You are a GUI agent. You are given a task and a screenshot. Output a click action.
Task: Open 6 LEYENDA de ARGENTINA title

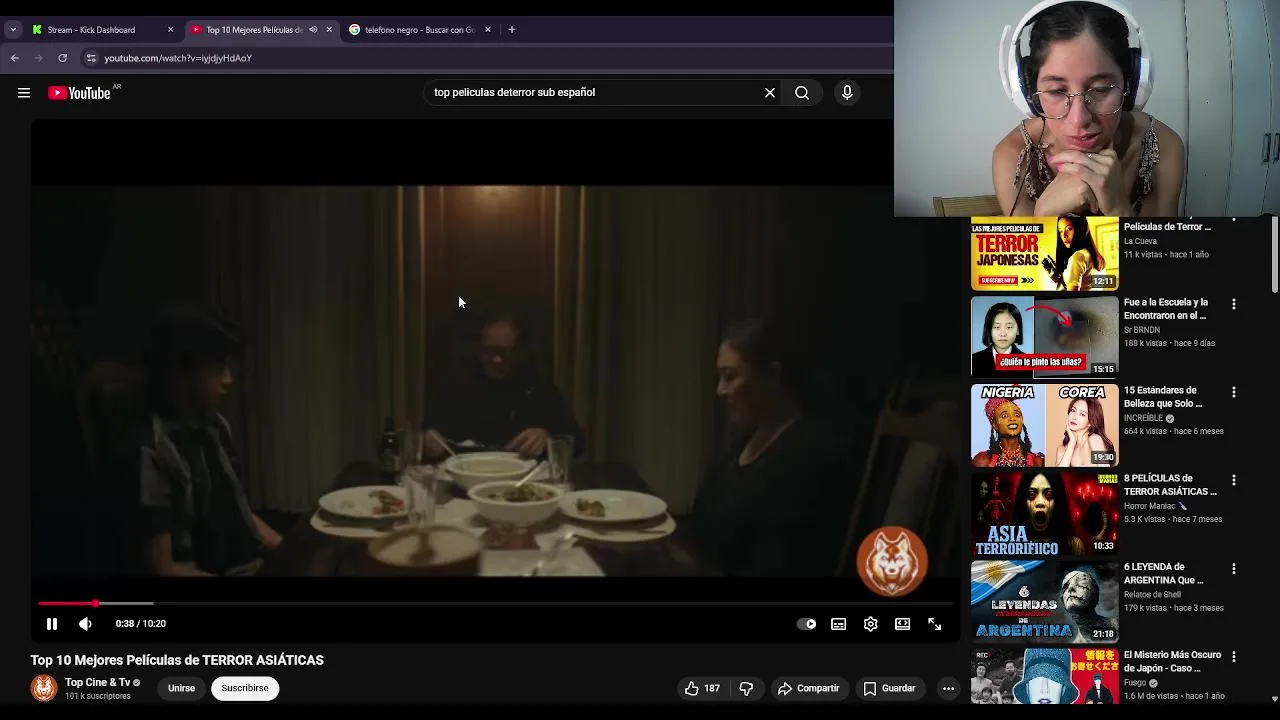coord(1164,573)
